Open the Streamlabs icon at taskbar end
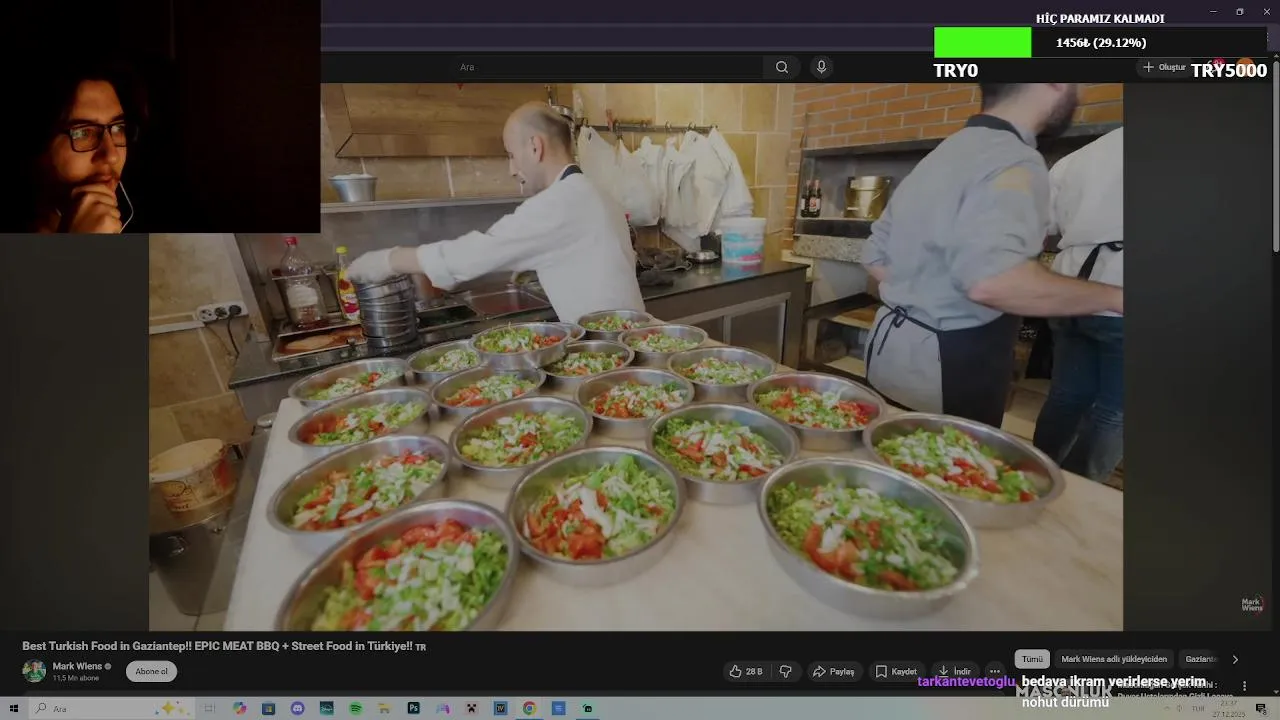 [x=587, y=708]
